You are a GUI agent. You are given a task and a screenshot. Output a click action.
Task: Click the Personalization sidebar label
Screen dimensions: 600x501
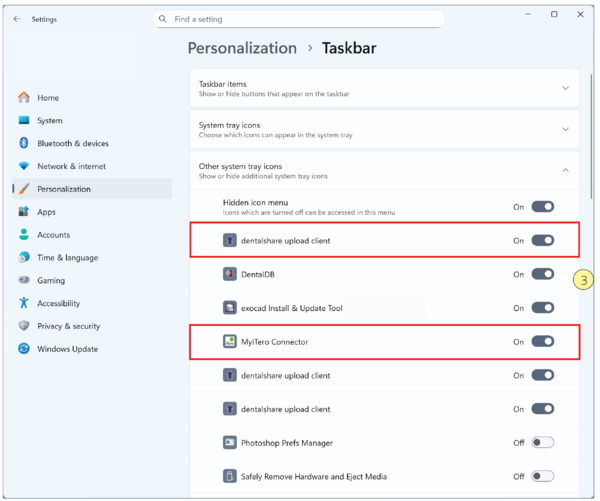64,189
